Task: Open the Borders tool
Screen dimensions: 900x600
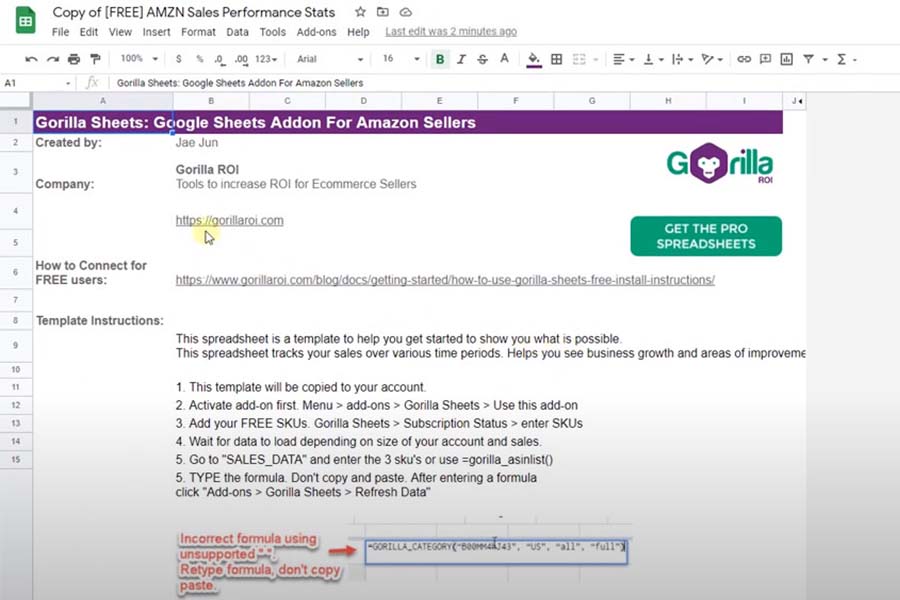Action: [556, 59]
